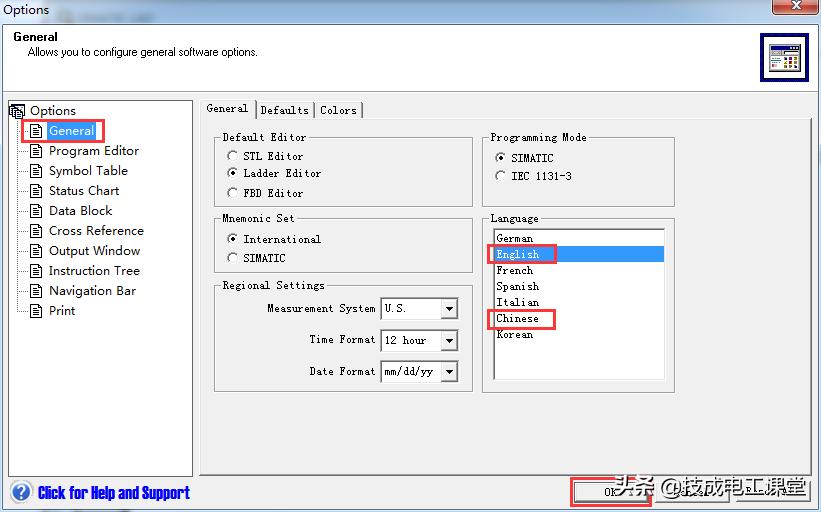Click the Navigation Bar page icon
The height and width of the screenshot is (512, 821).
click(x=36, y=291)
